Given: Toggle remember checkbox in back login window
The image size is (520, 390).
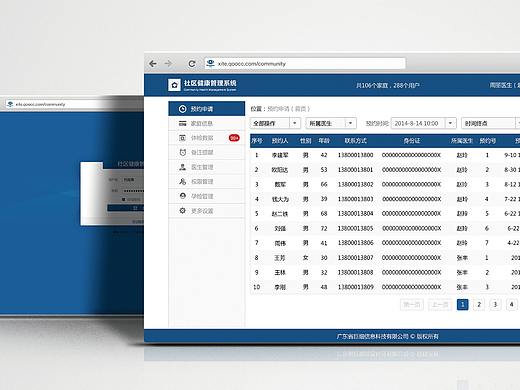Looking at the screenshot, I should pyautogui.click(x=123, y=199).
